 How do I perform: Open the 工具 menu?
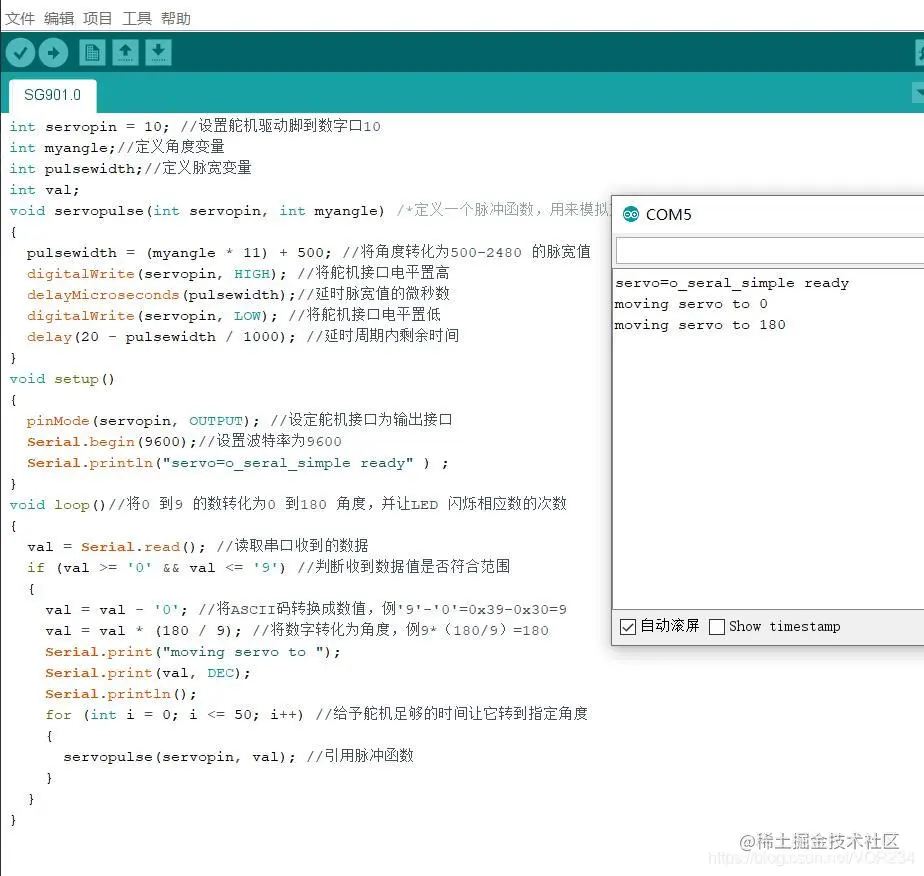tap(137, 19)
